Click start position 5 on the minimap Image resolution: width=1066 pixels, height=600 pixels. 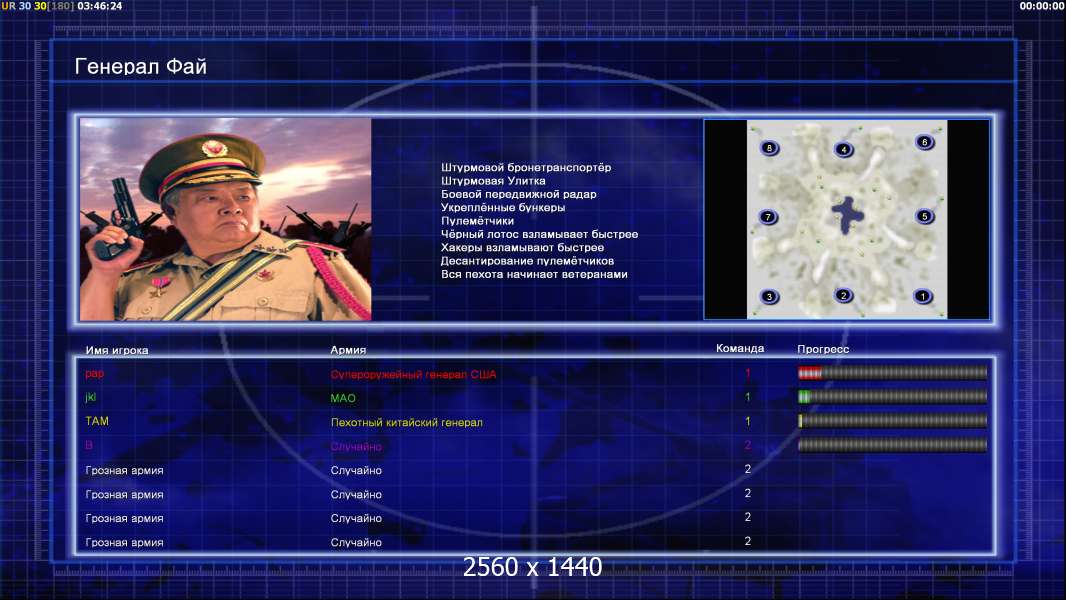[x=924, y=216]
